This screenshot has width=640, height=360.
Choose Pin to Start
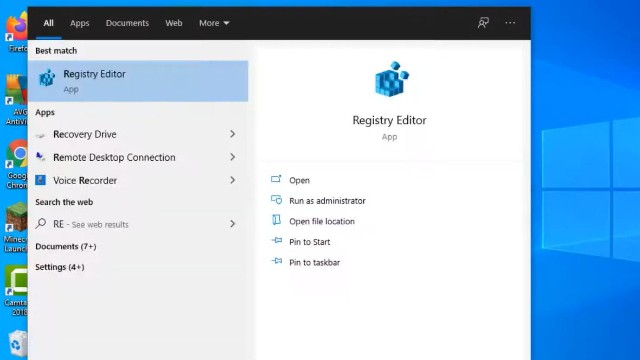[x=310, y=242]
